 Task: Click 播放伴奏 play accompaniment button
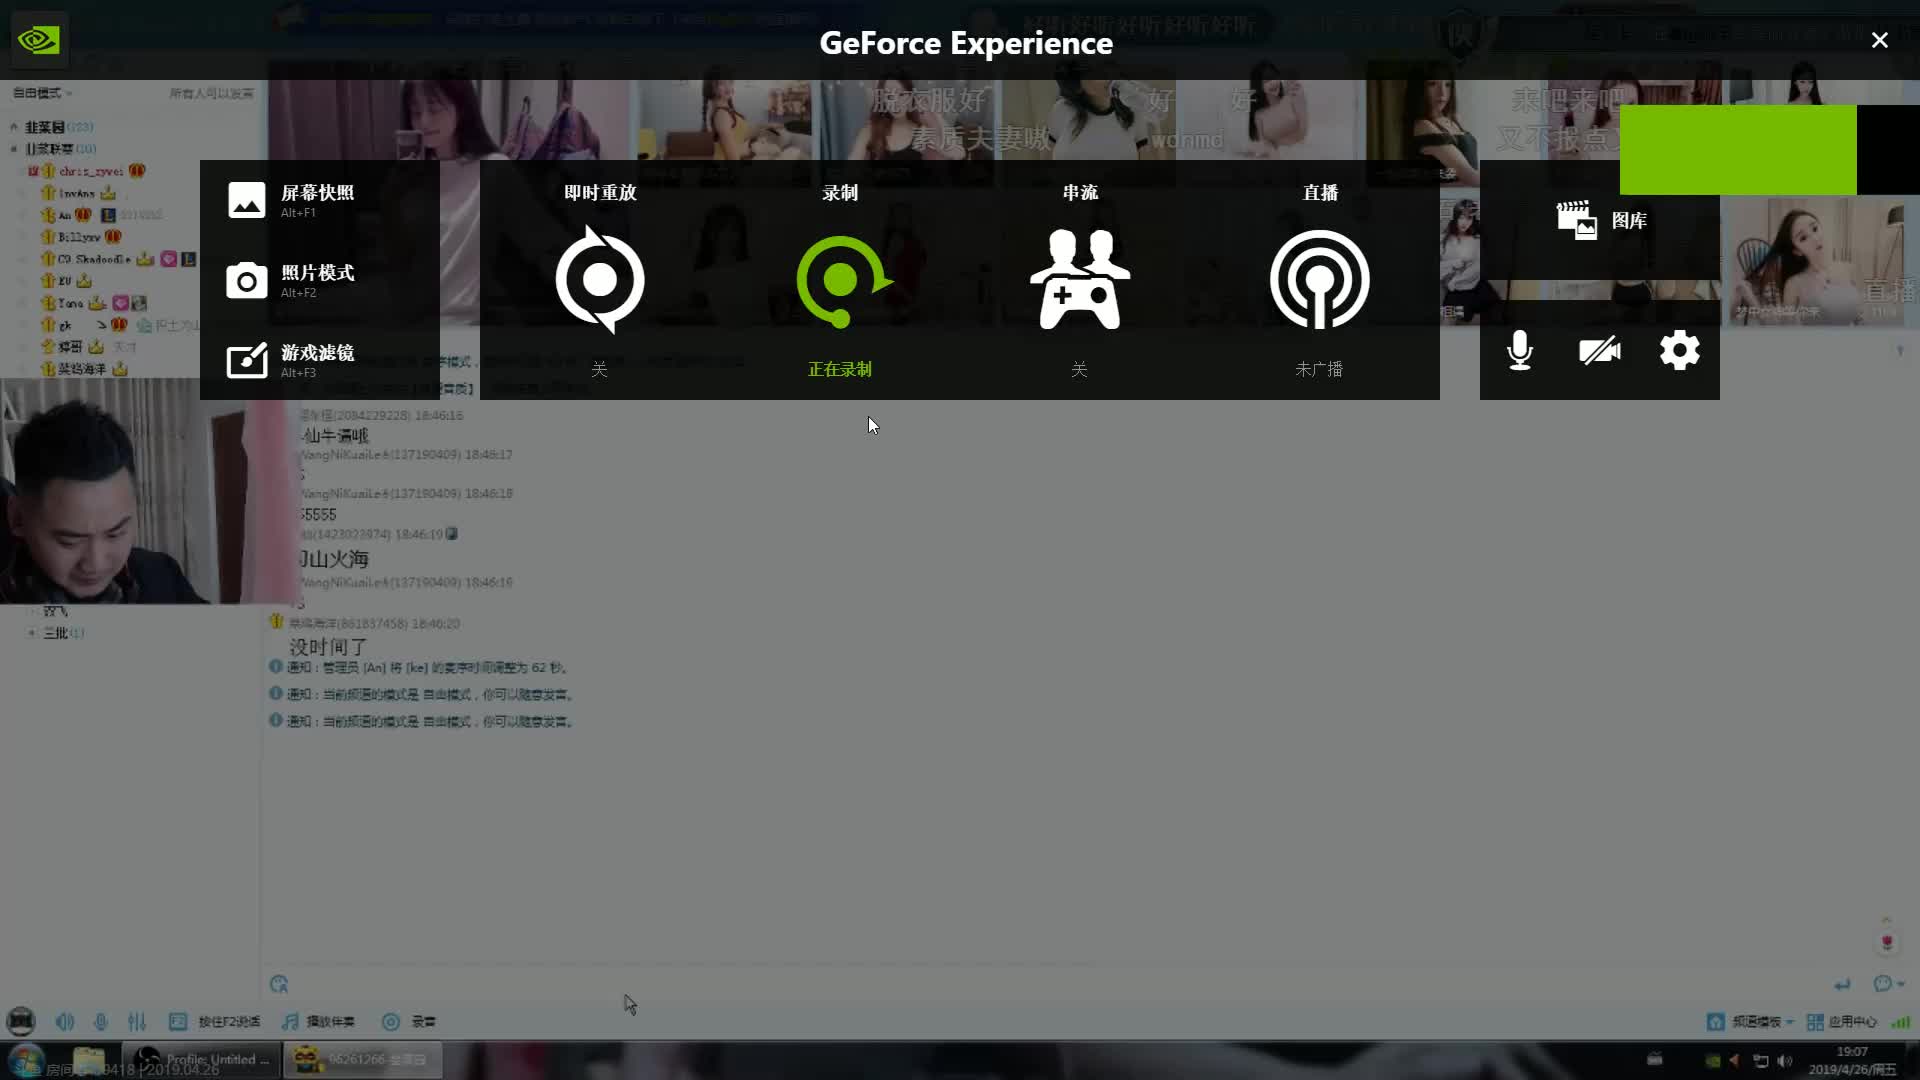pos(318,1021)
